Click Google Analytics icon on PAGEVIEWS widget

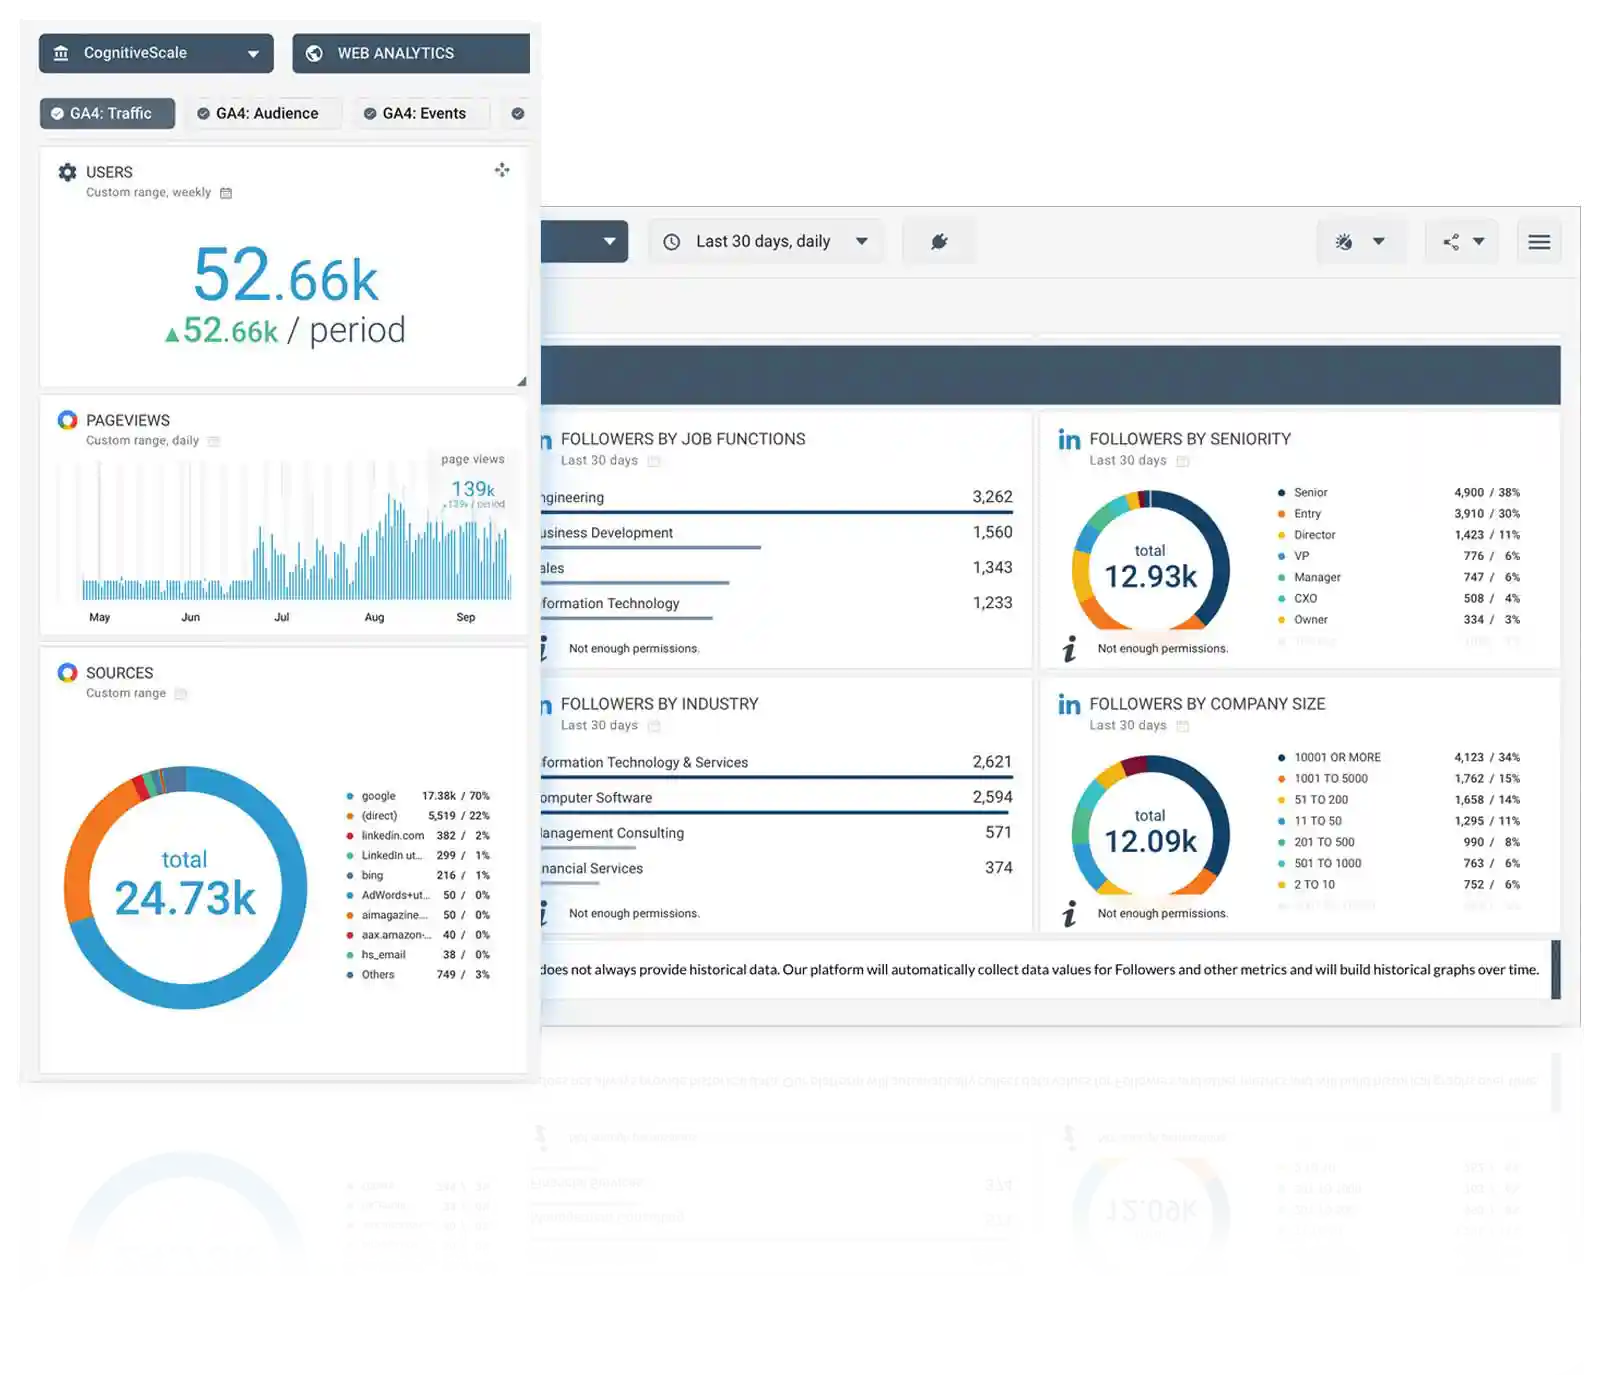point(67,420)
